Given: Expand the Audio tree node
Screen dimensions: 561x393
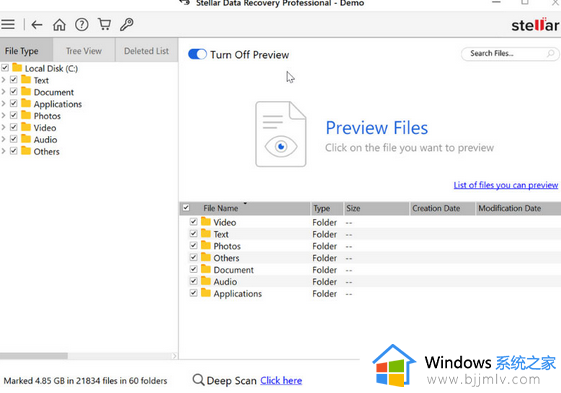Looking at the screenshot, I should (3, 139).
